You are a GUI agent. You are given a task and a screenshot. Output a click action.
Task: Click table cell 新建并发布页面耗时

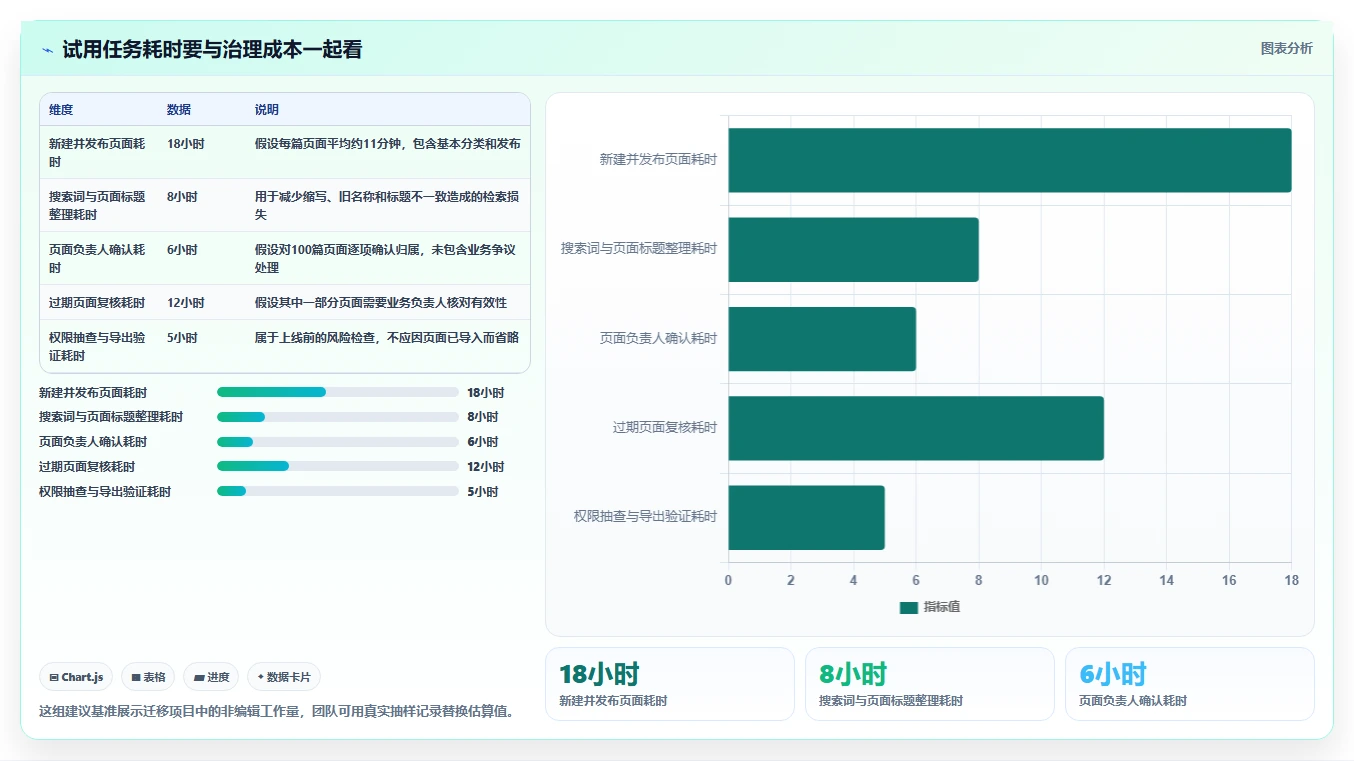(97, 153)
